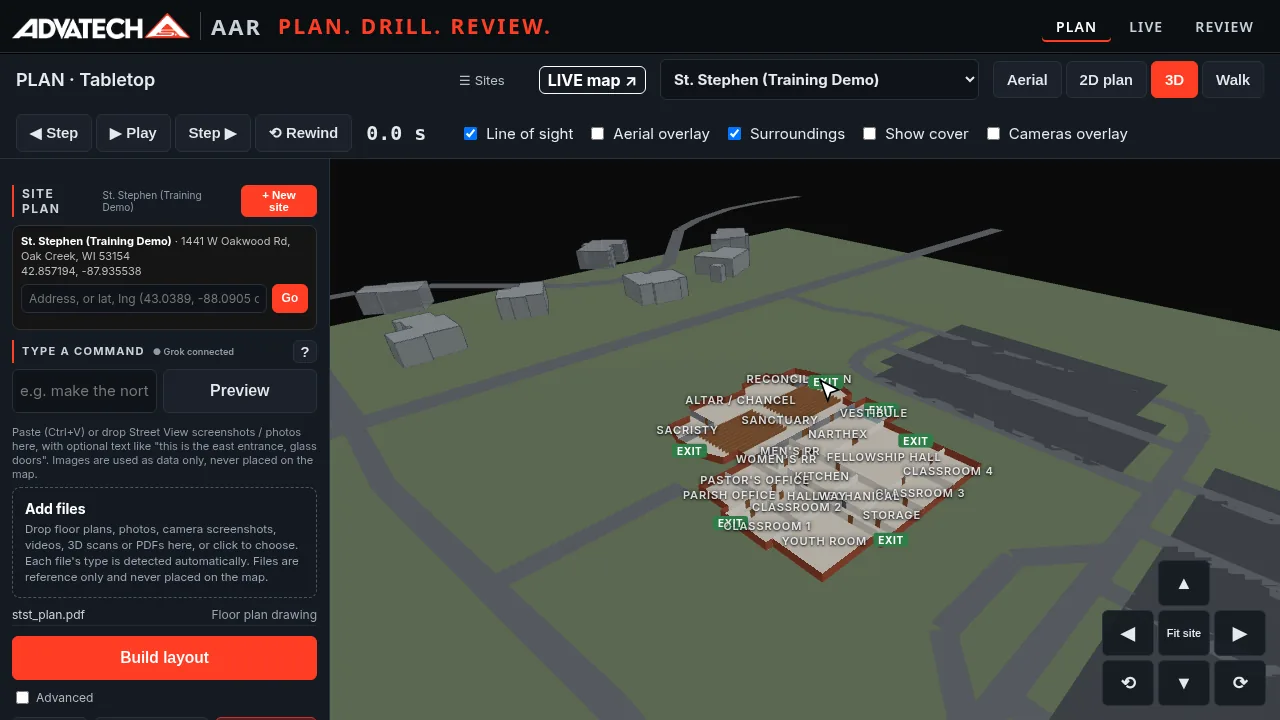Viewport: 1280px width, 720px height.
Task: Click the + New site button
Action: [x=279, y=201]
